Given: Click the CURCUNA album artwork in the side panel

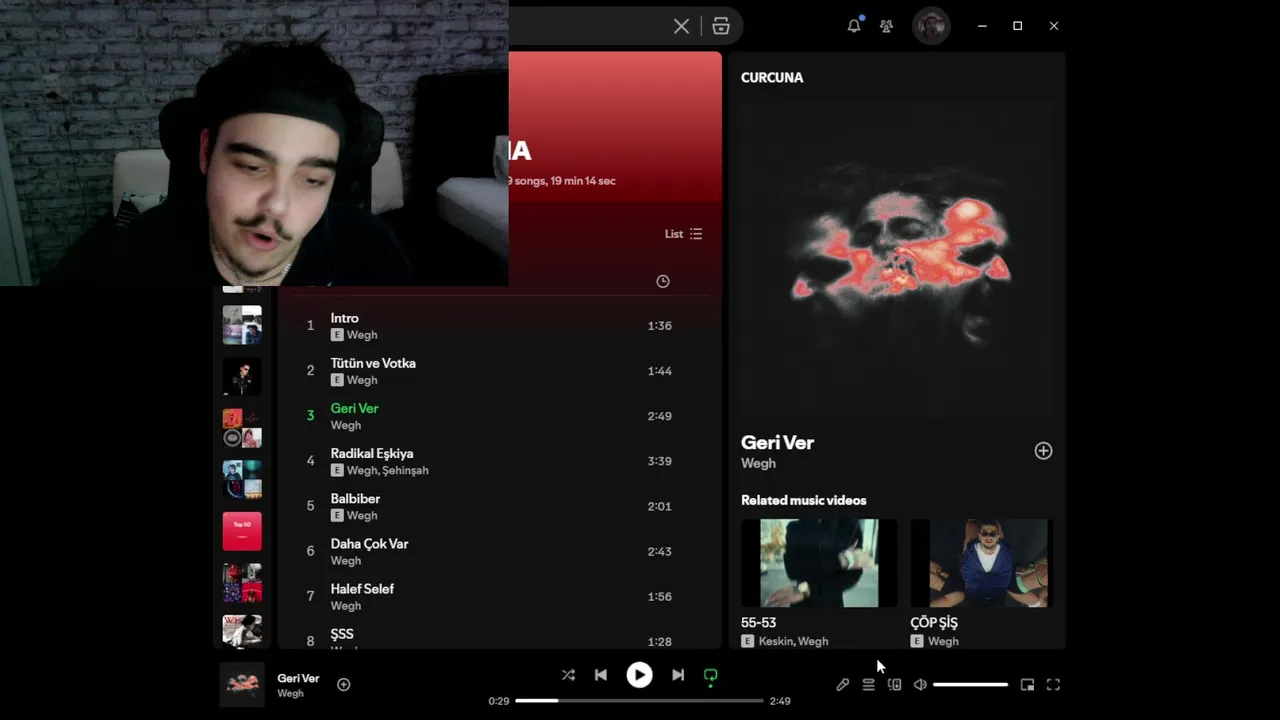Looking at the screenshot, I should pos(897,259).
